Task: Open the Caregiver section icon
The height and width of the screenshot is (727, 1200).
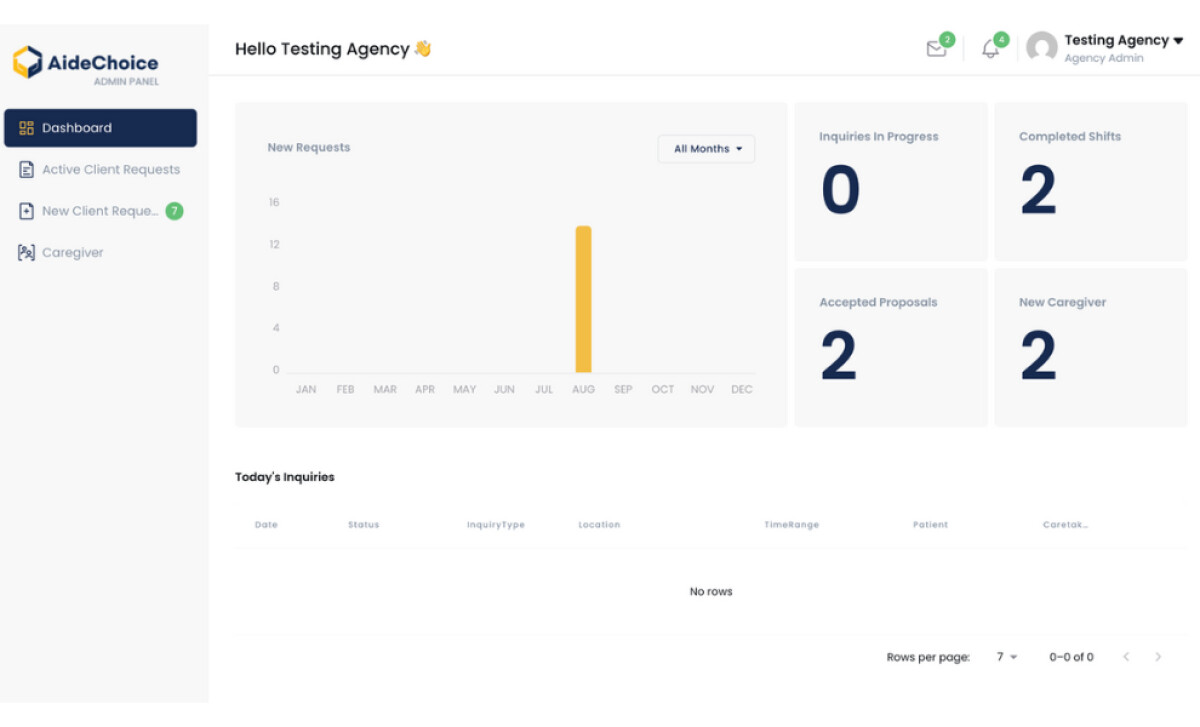Action: click(x=25, y=252)
